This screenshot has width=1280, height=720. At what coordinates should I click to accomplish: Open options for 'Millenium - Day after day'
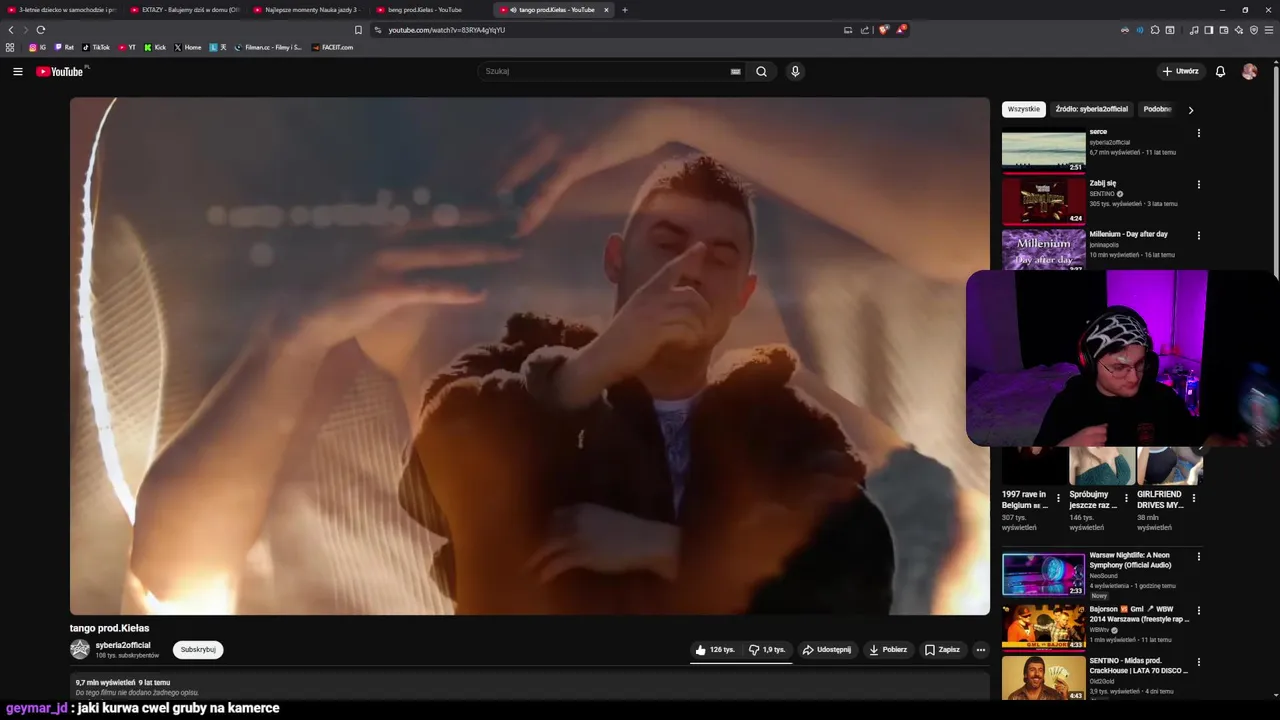click(x=1198, y=236)
